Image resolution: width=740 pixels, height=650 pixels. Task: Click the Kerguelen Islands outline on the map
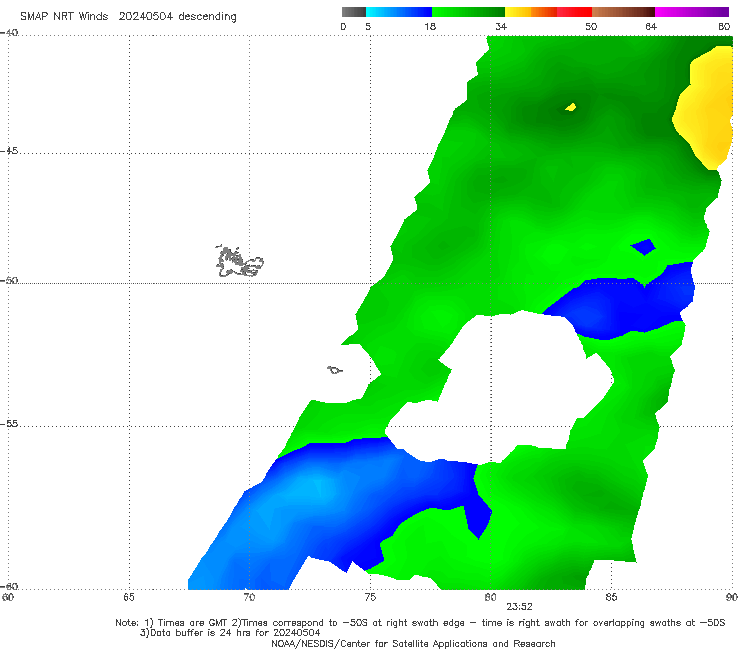coord(239,261)
